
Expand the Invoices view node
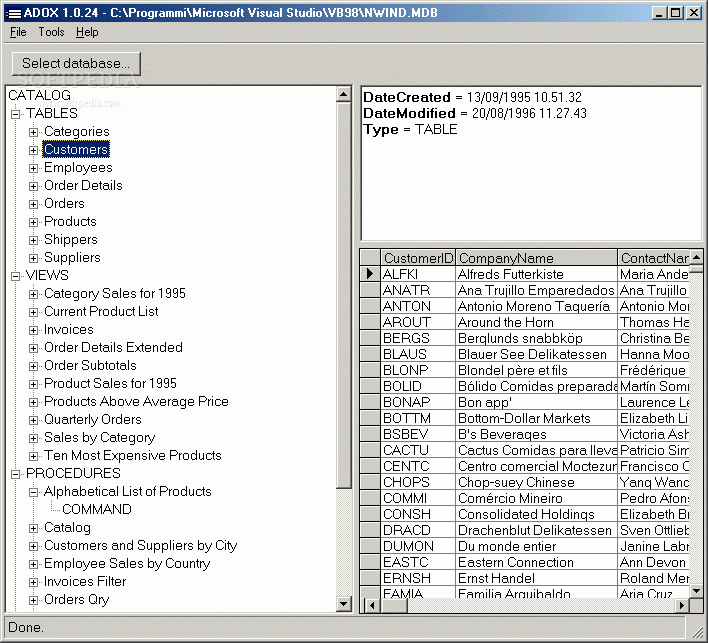click(x=33, y=330)
